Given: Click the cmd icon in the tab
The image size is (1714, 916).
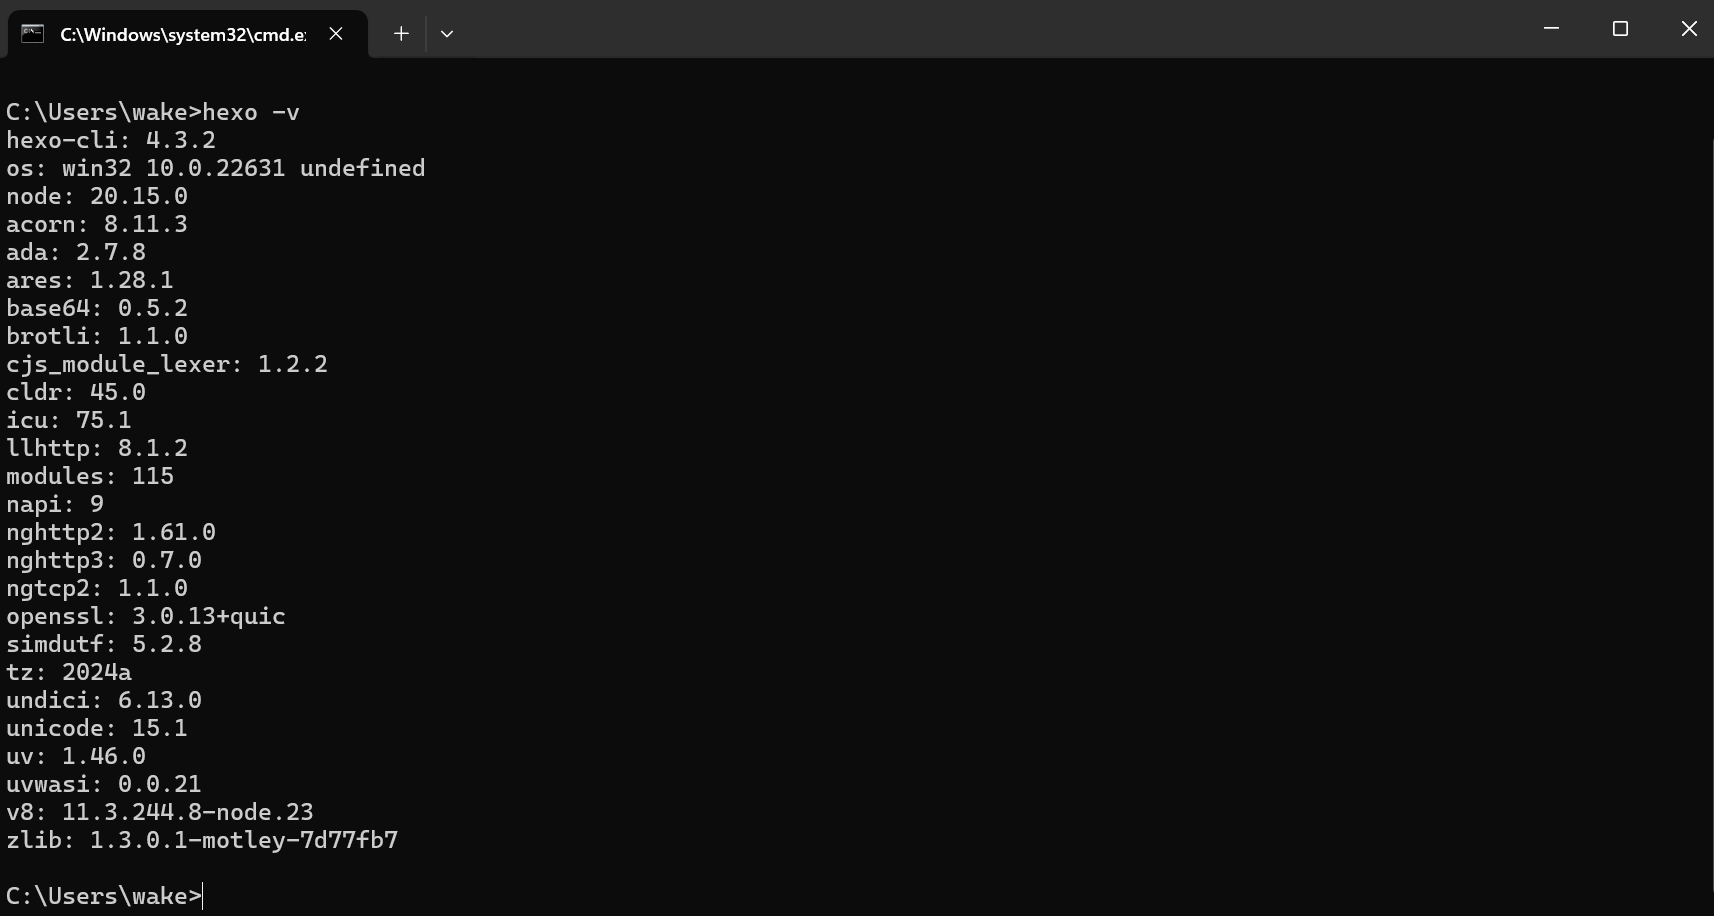Looking at the screenshot, I should point(33,34).
